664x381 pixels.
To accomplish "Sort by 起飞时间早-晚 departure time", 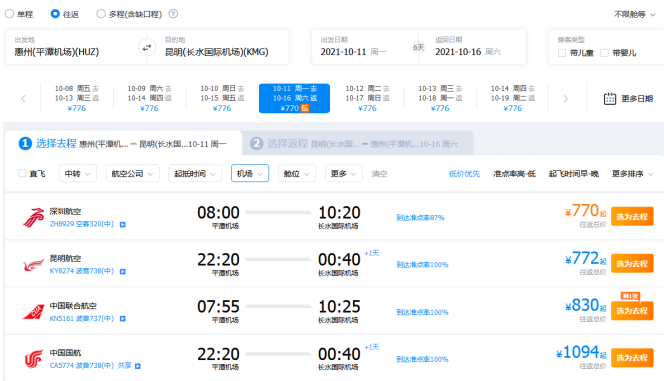I will (x=573, y=174).
